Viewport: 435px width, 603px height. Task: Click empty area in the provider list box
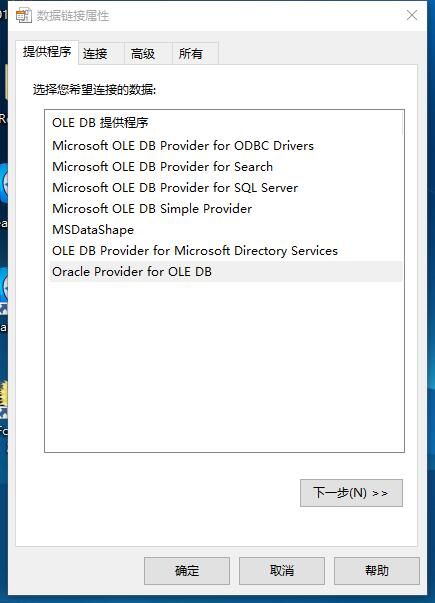[x=225, y=365]
